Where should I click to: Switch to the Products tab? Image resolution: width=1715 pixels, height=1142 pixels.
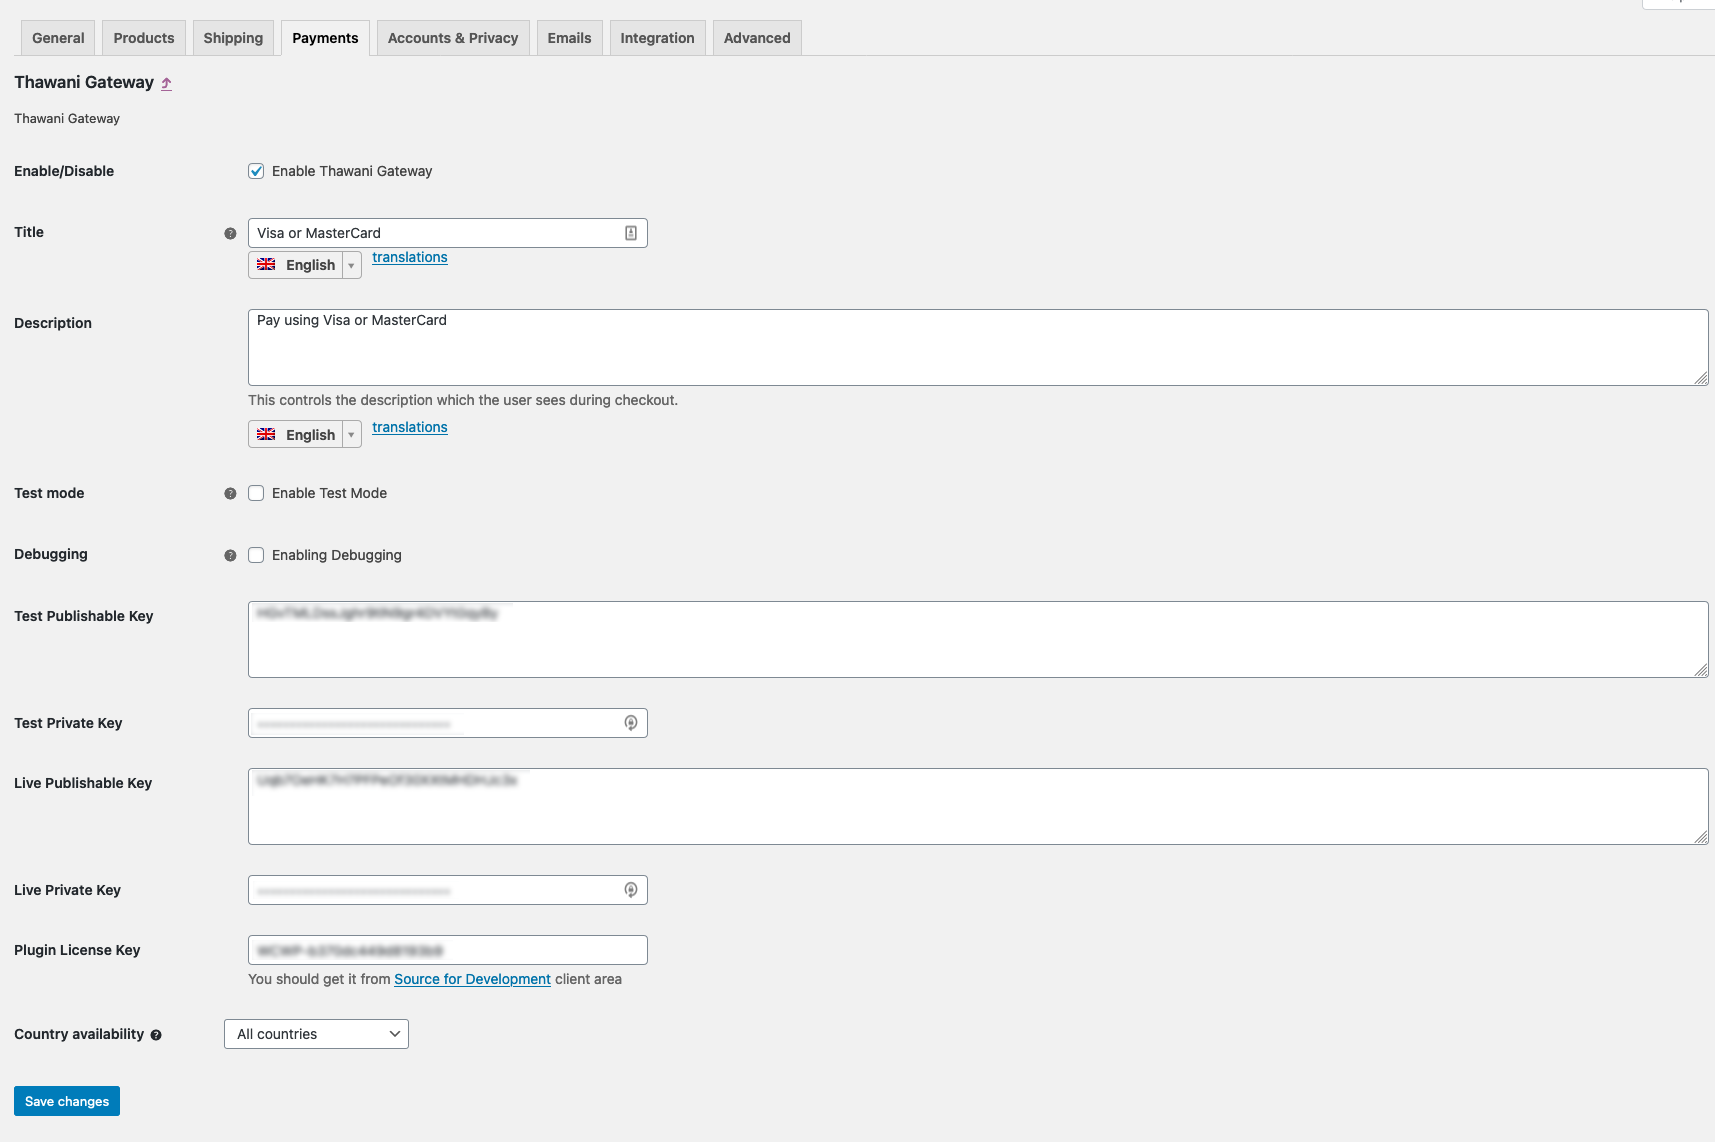144,38
